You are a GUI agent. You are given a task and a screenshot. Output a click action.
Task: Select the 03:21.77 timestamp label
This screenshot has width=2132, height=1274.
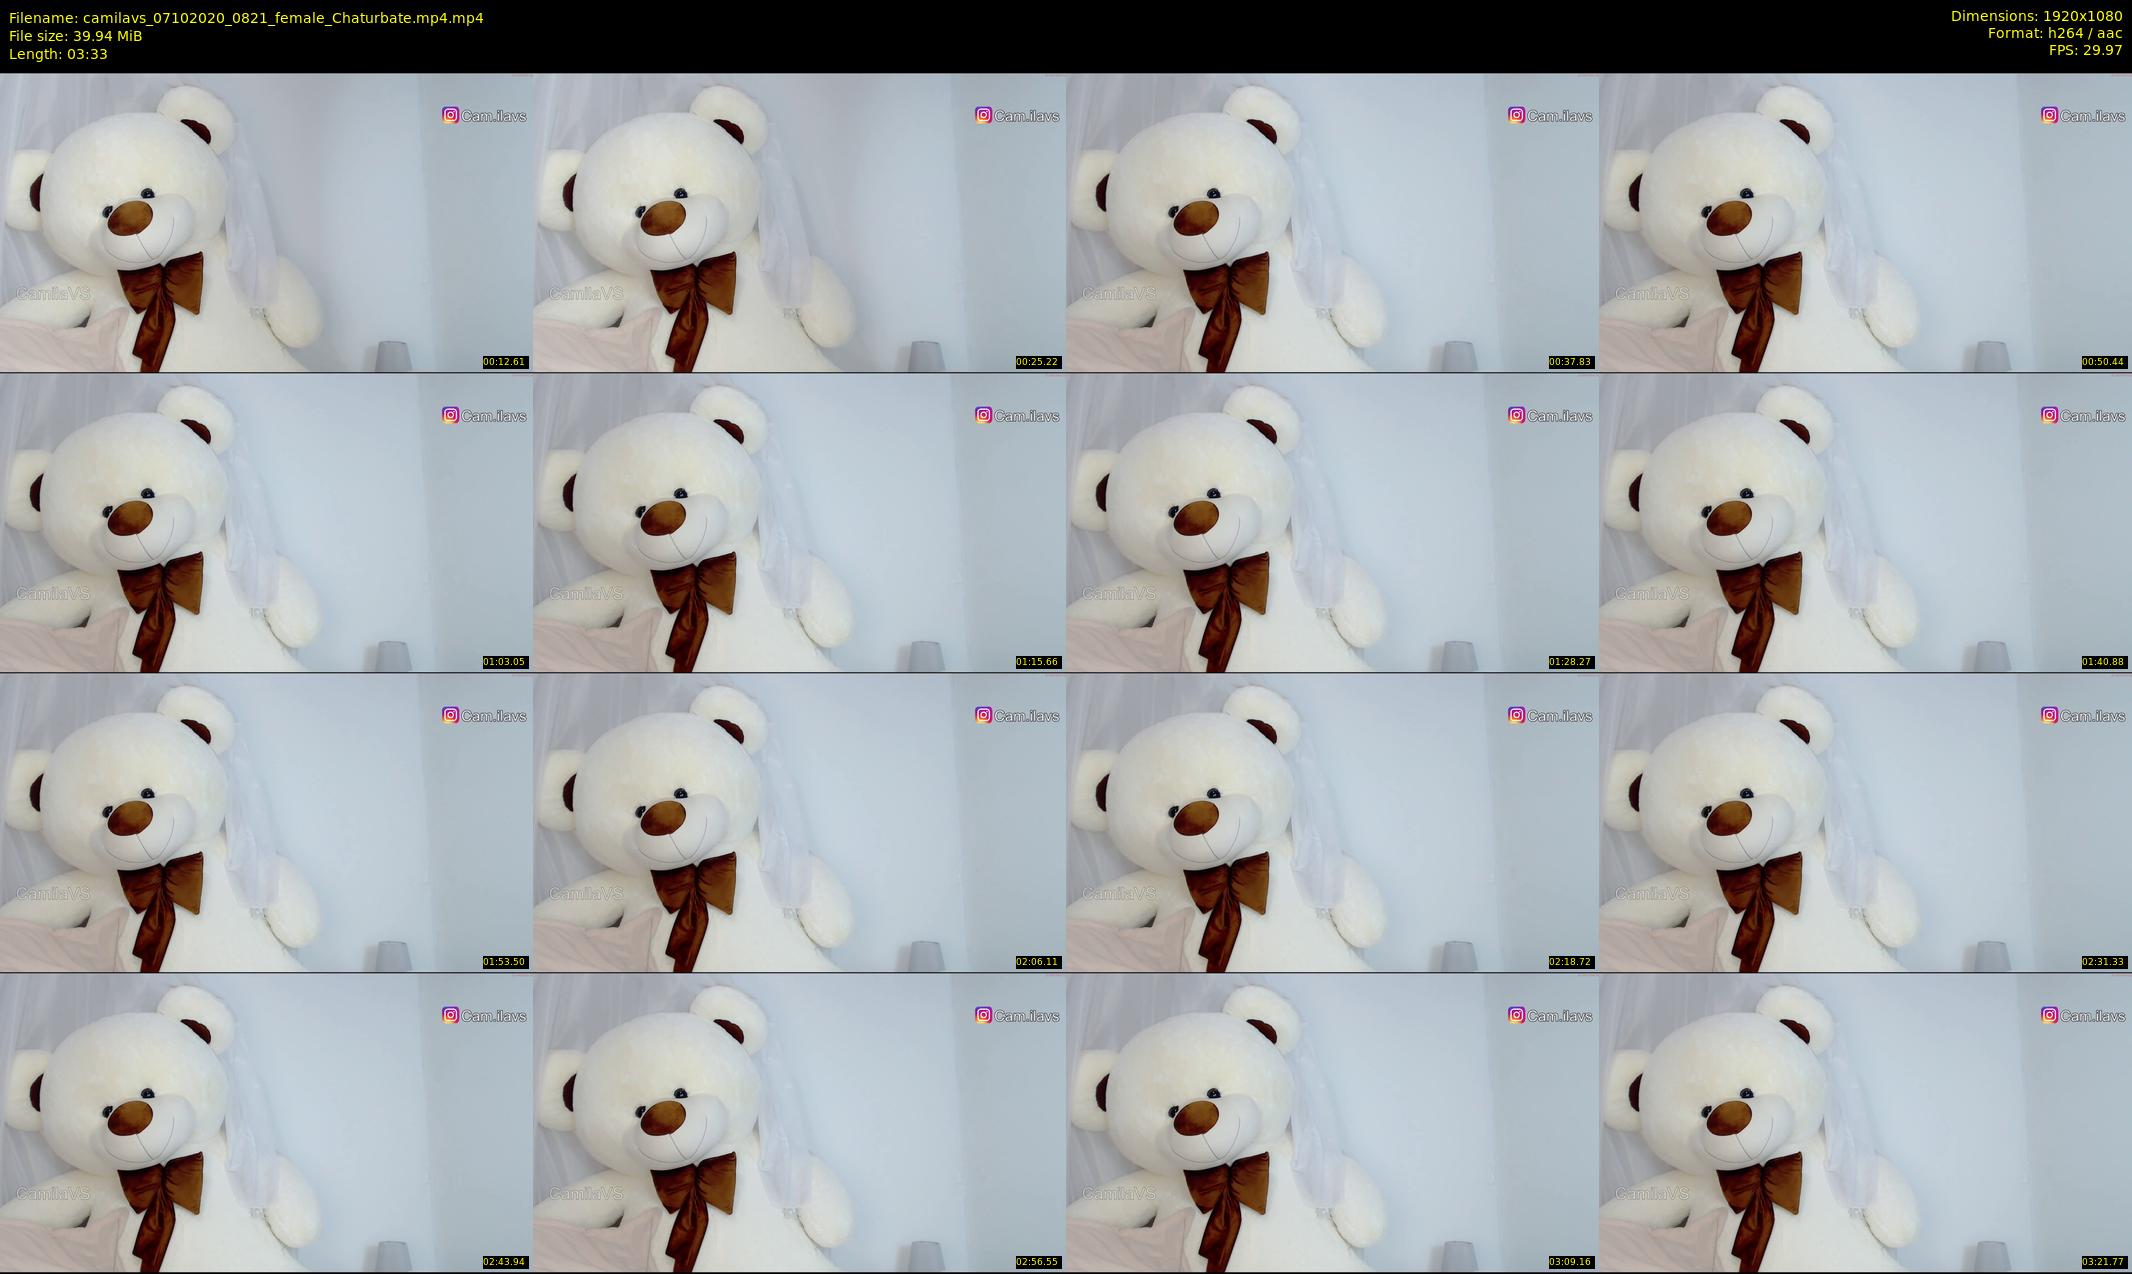[2103, 1262]
